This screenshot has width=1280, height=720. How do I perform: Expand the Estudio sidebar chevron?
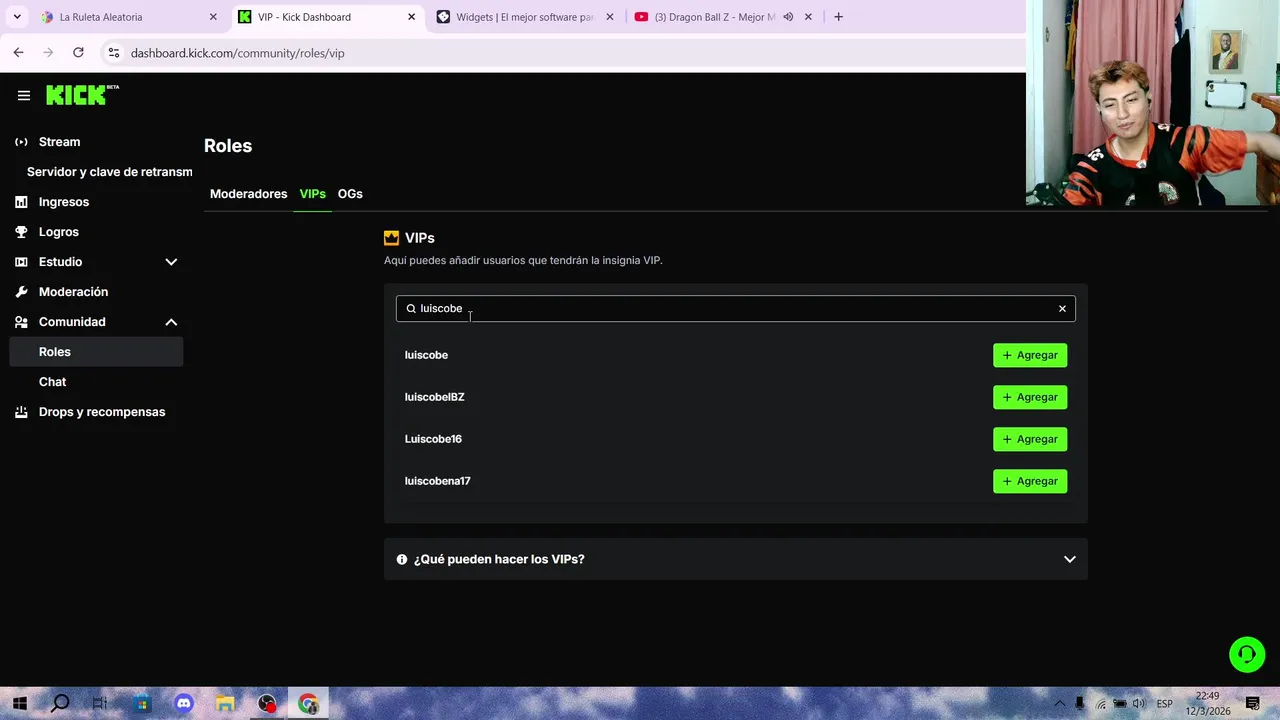click(171, 262)
